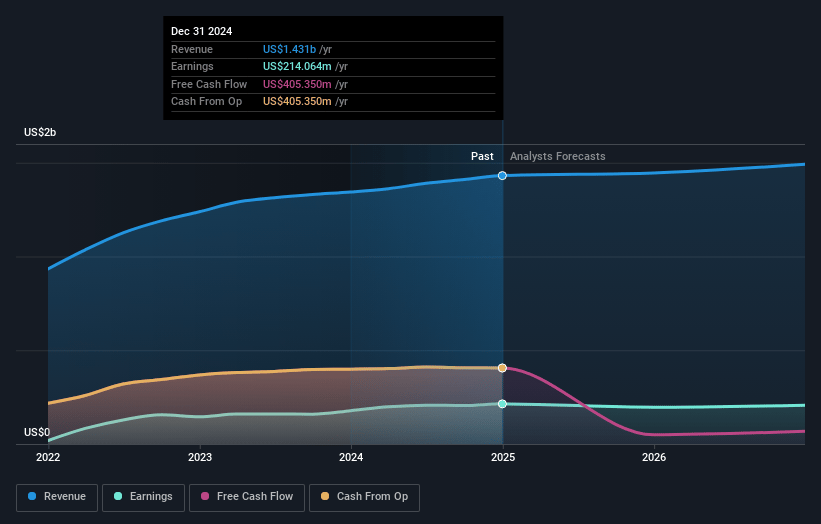
Task: Click the Cash From Op label in tooltip
Action: 206,101
